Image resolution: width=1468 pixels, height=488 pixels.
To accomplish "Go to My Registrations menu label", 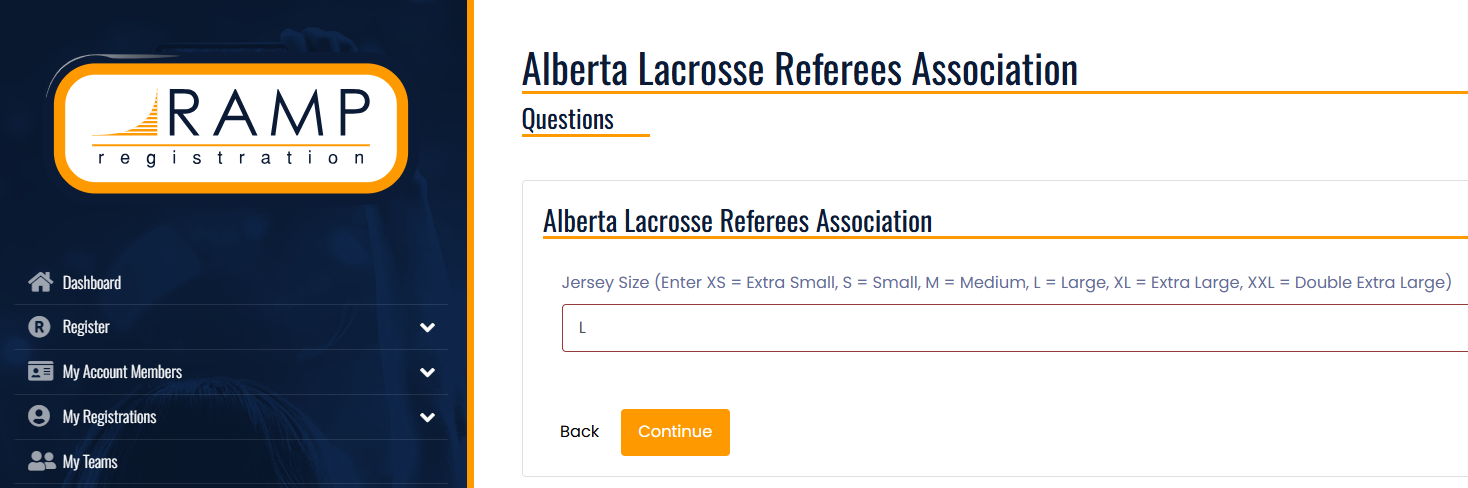I will pyautogui.click(x=109, y=417).
